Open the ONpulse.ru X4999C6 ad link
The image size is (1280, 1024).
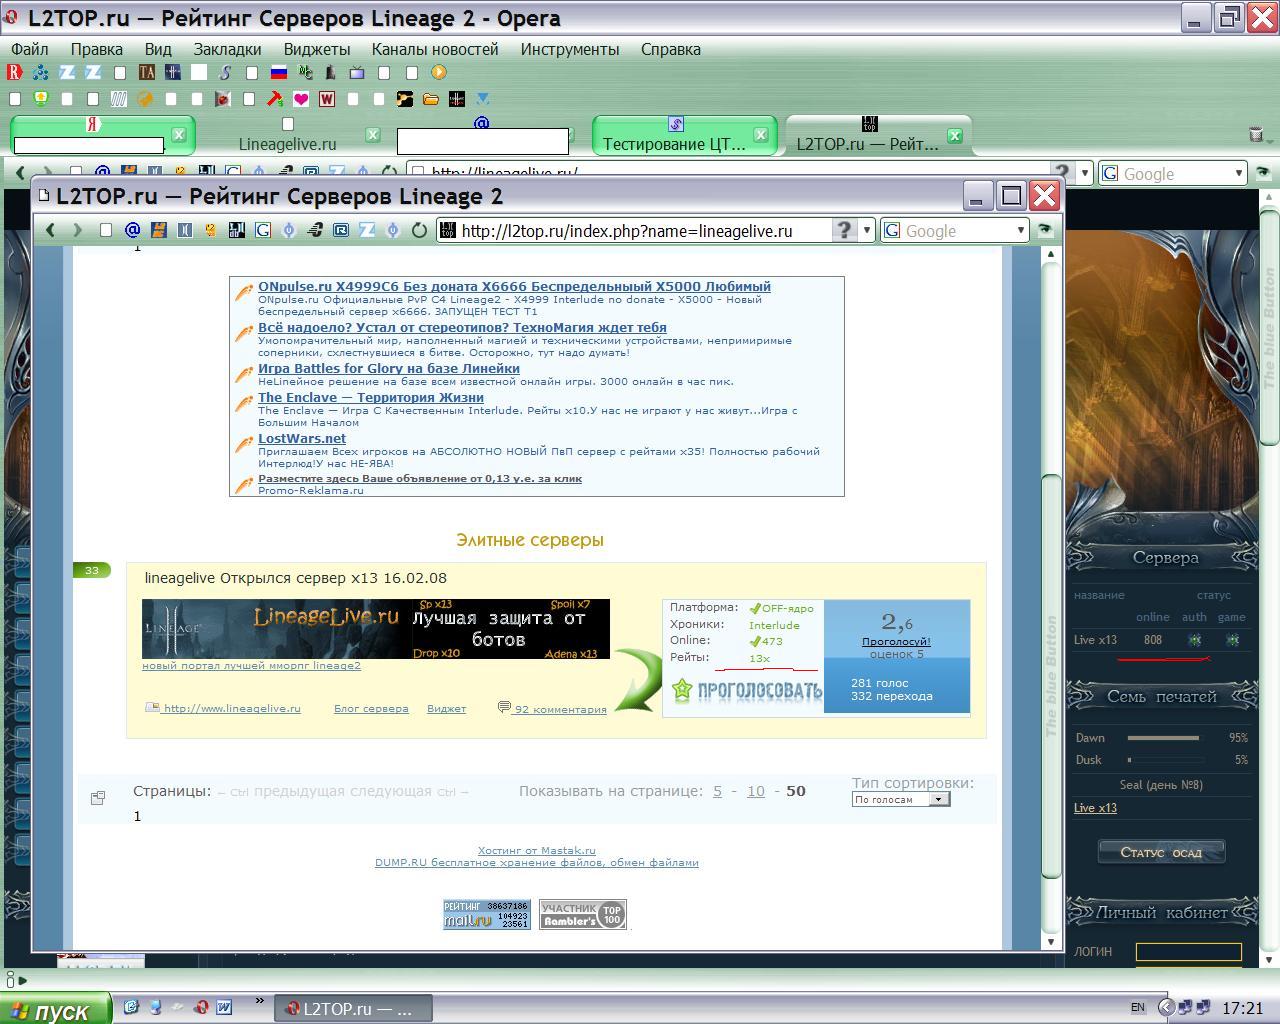(x=514, y=286)
